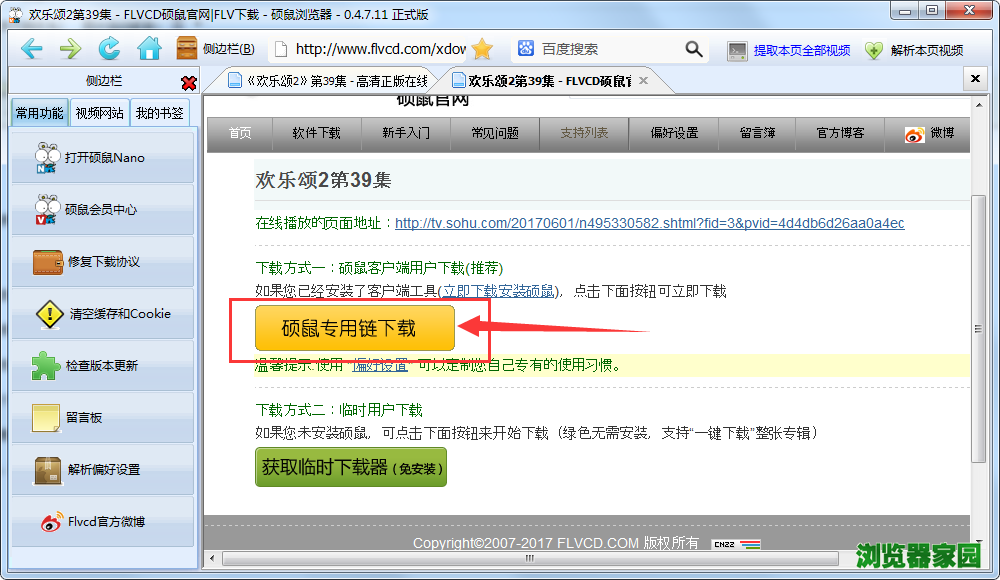Screen dimensions: 1000x580
Task: Clear cache and cookies via 清空缓存和Cookie
Action: 102,313
